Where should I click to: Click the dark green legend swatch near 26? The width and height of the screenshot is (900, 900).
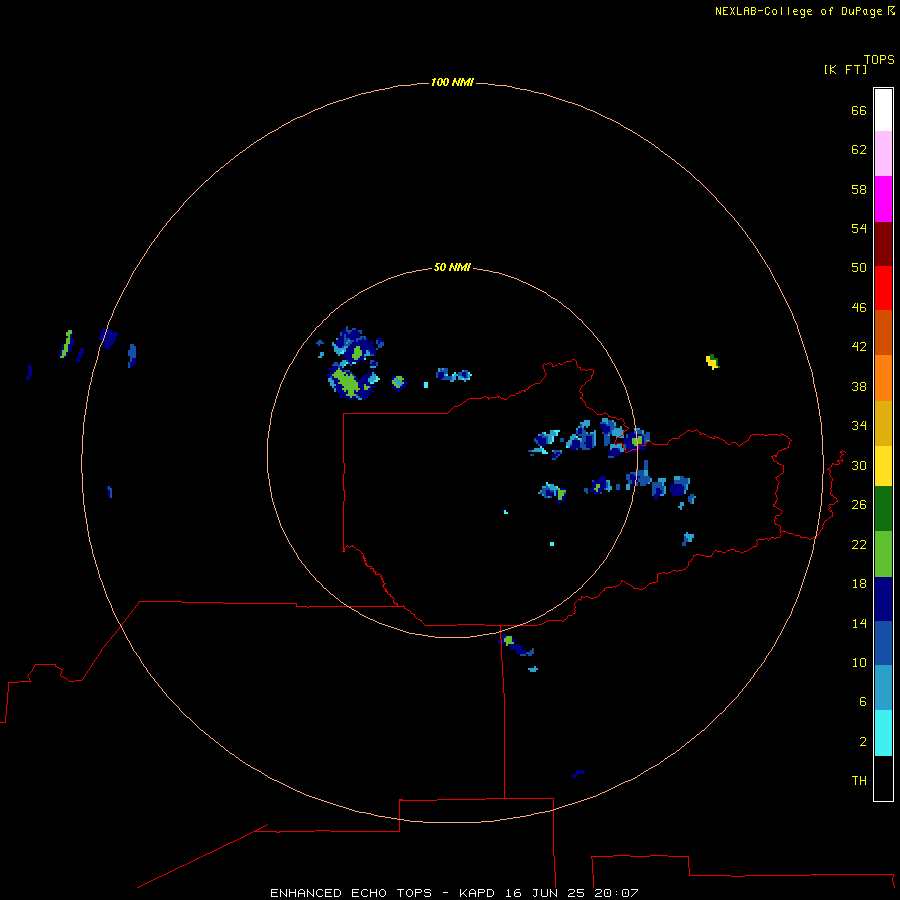tap(883, 509)
